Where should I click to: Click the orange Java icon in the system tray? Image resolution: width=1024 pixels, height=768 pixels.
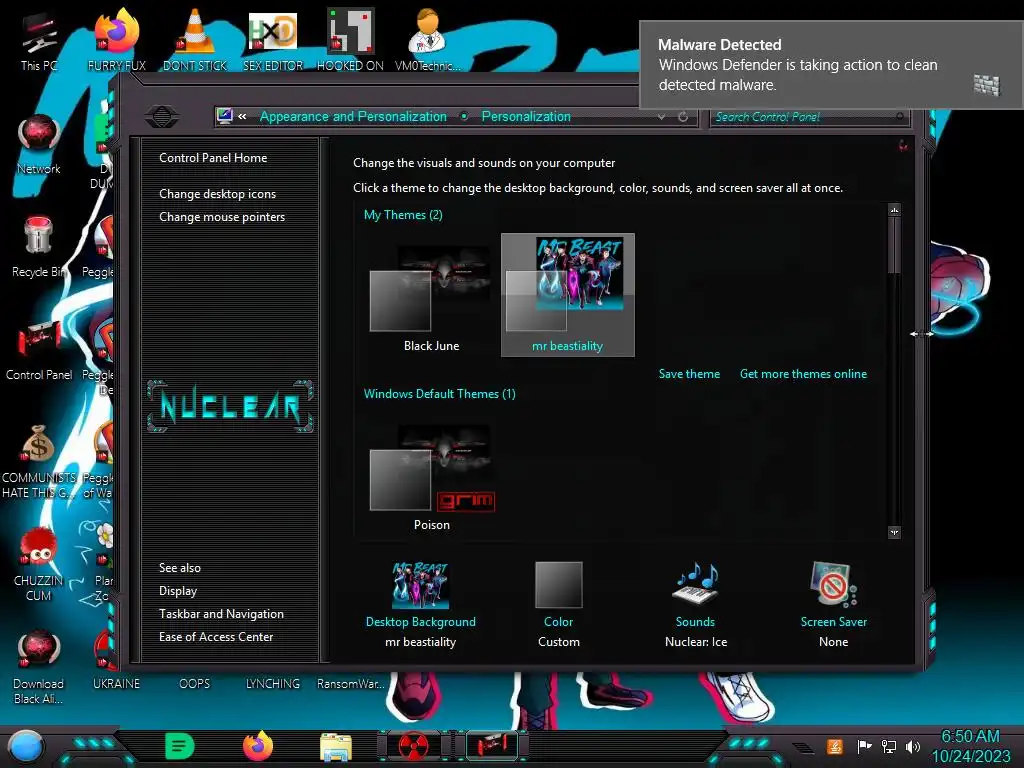coord(834,746)
